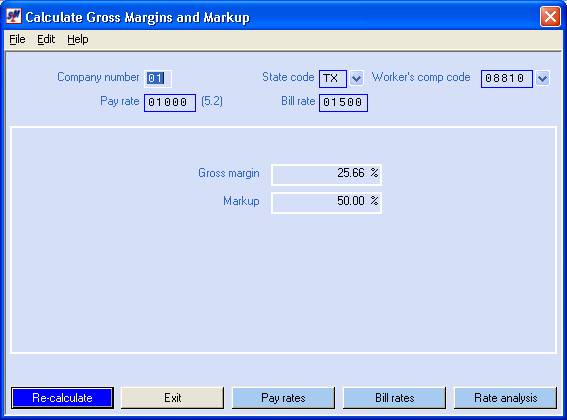Select the Company number field
This screenshot has width=567, height=420.
(158, 78)
